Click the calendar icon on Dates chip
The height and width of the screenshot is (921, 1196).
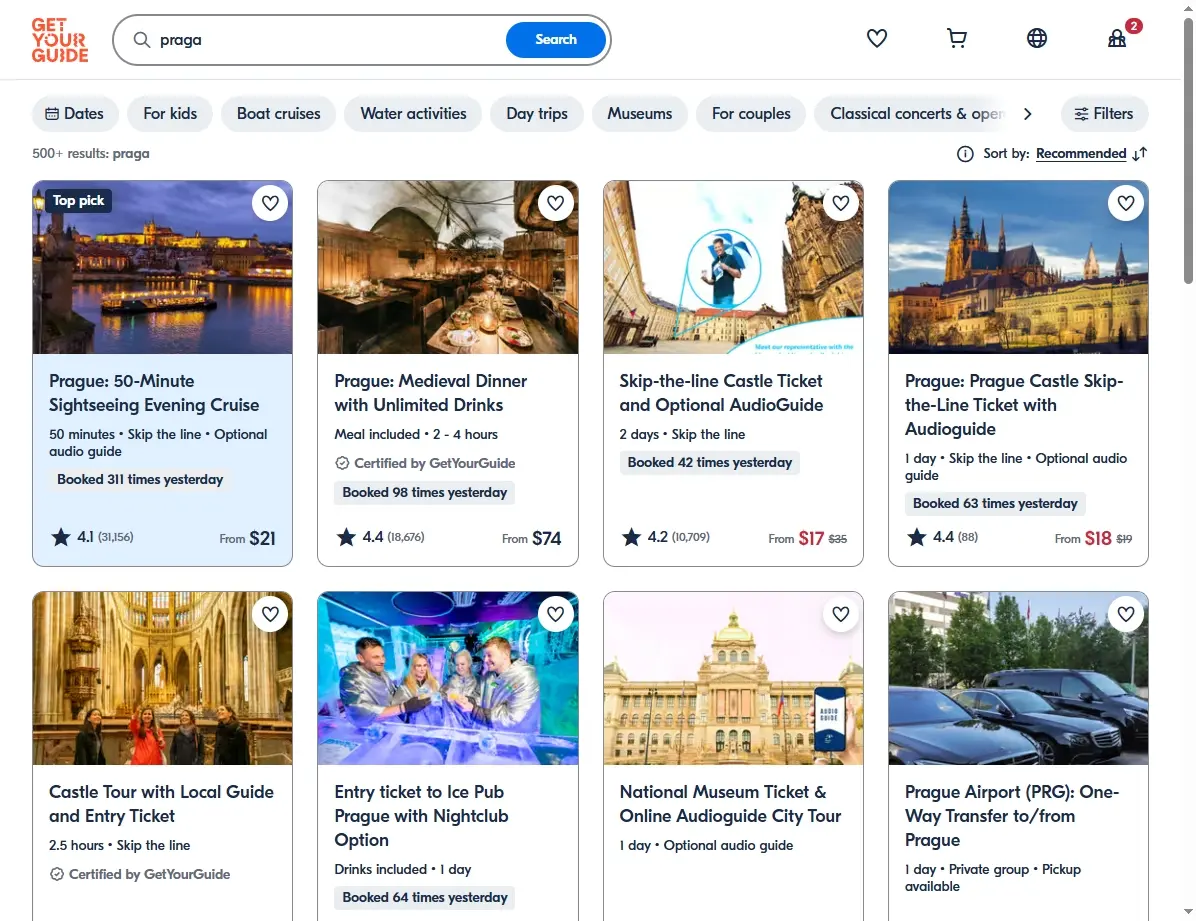pyautogui.click(x=52, y=114)
